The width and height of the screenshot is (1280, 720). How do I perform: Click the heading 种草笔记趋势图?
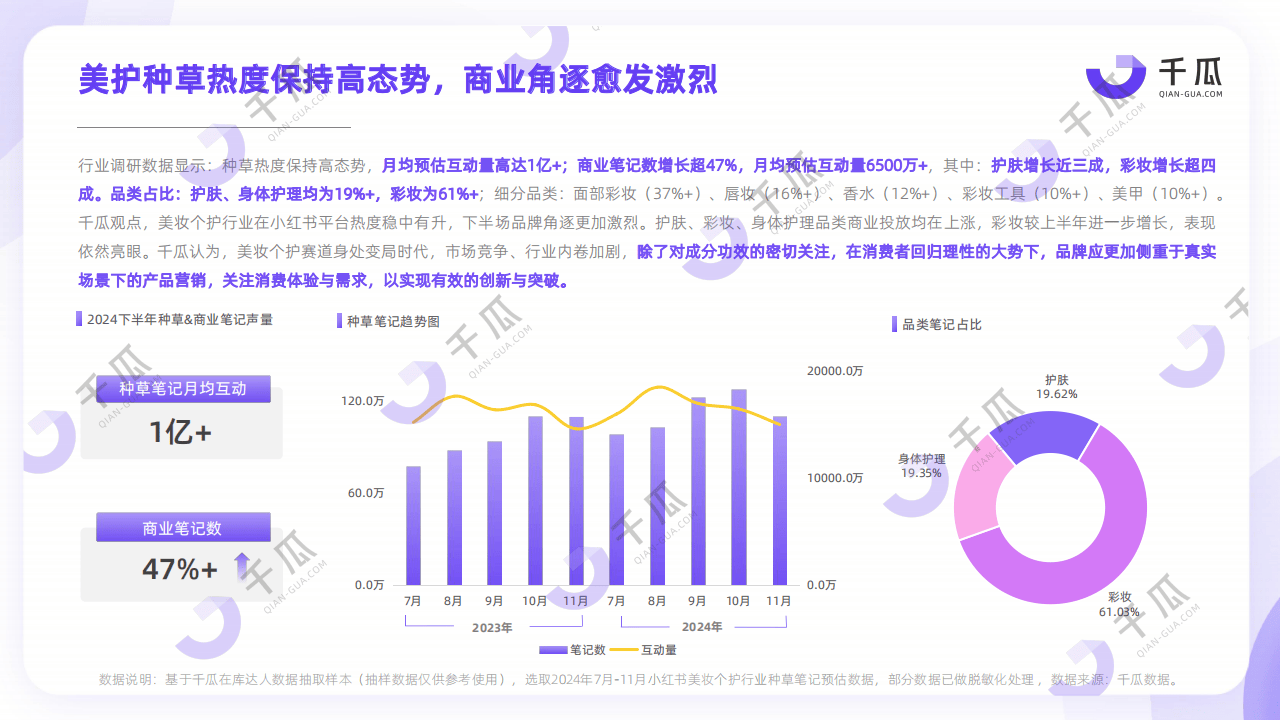click(x=393, y=321)
